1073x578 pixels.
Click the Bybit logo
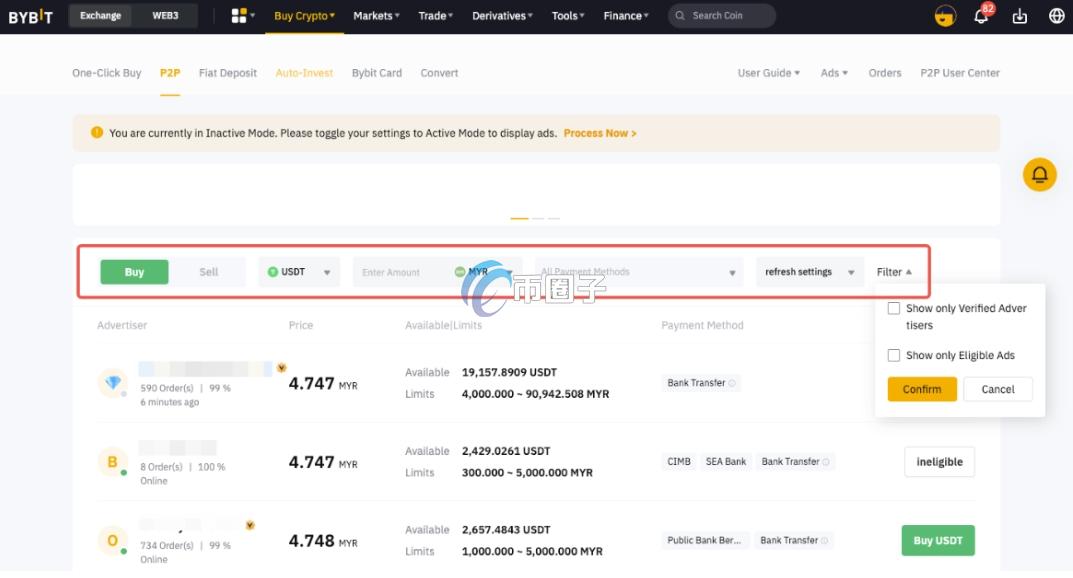click(30, 16)
